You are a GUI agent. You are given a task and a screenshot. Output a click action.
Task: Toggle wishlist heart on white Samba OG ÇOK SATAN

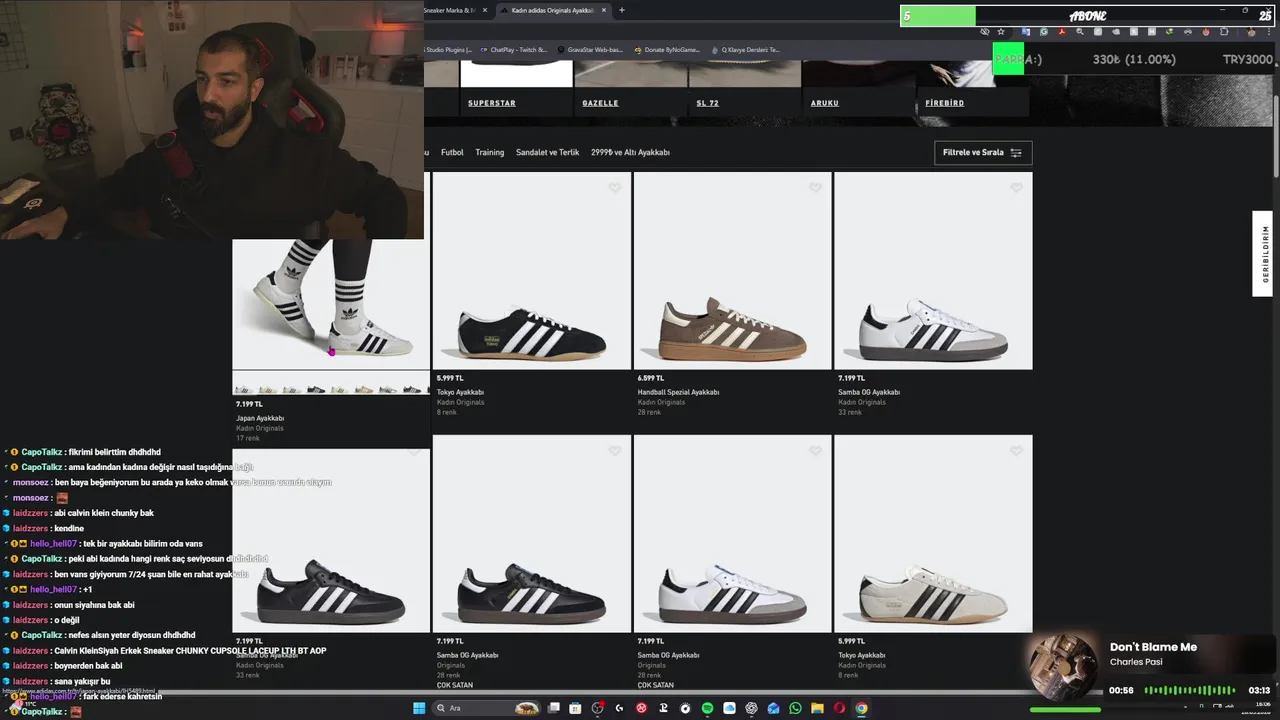point(815,451)
